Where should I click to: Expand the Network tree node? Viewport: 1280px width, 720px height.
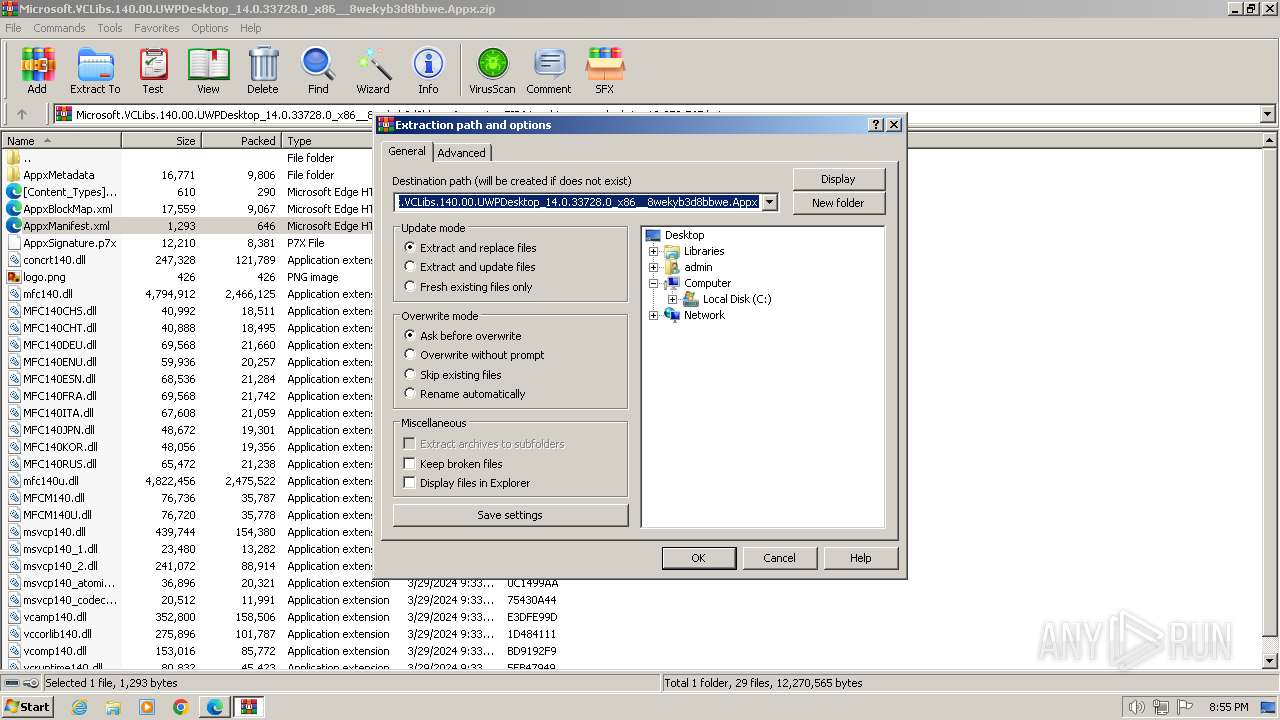(654, 315)
